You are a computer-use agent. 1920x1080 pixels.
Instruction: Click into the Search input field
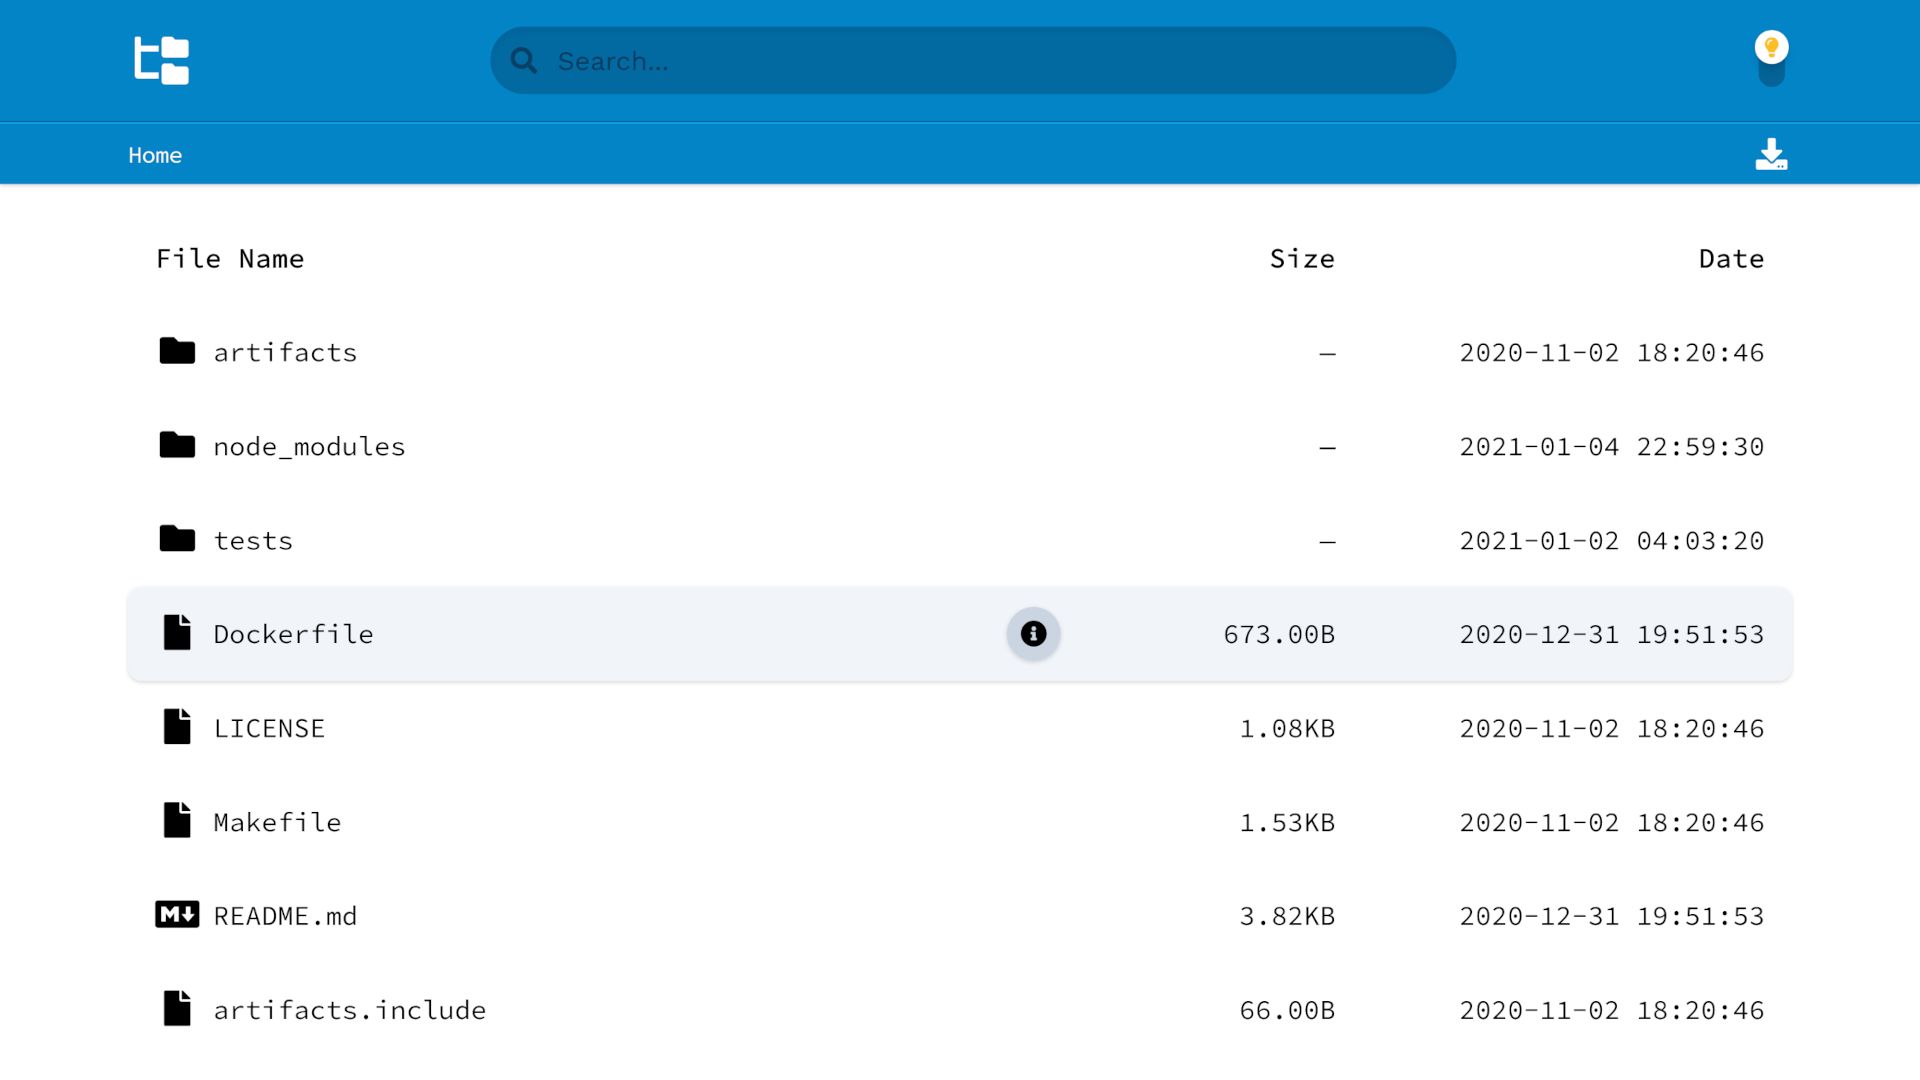click(990, 61)
